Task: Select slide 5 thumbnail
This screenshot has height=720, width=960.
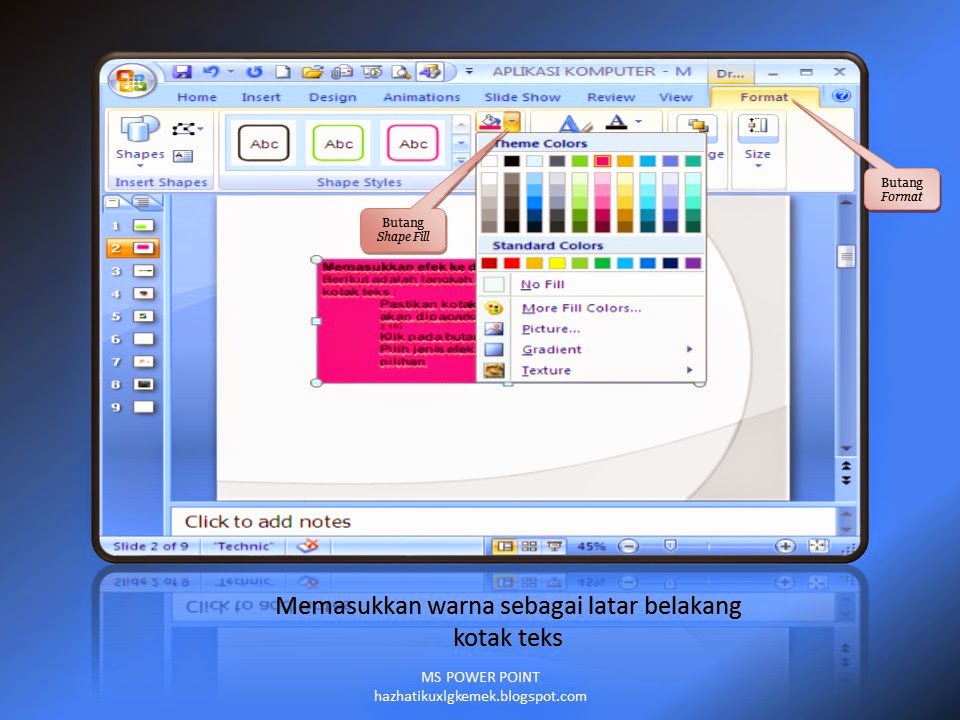Action: 143,317
